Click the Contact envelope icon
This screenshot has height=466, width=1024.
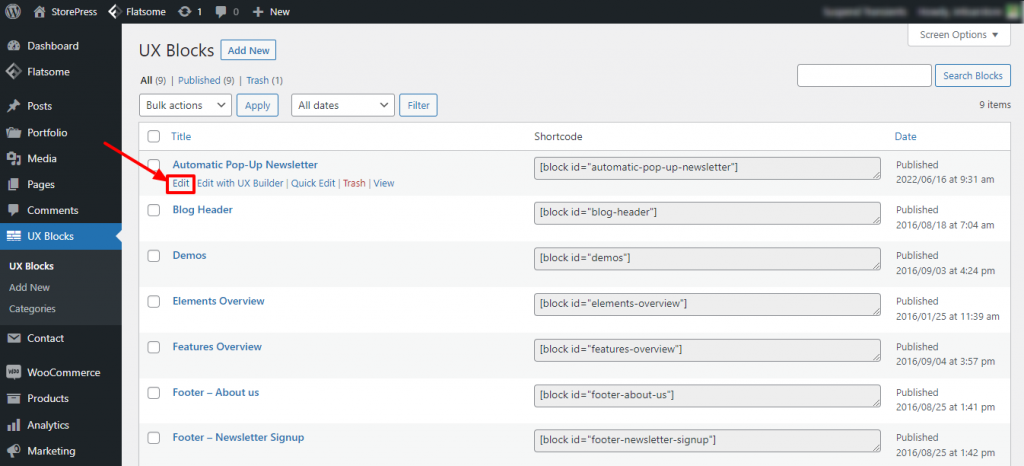[x=13, y=338]
